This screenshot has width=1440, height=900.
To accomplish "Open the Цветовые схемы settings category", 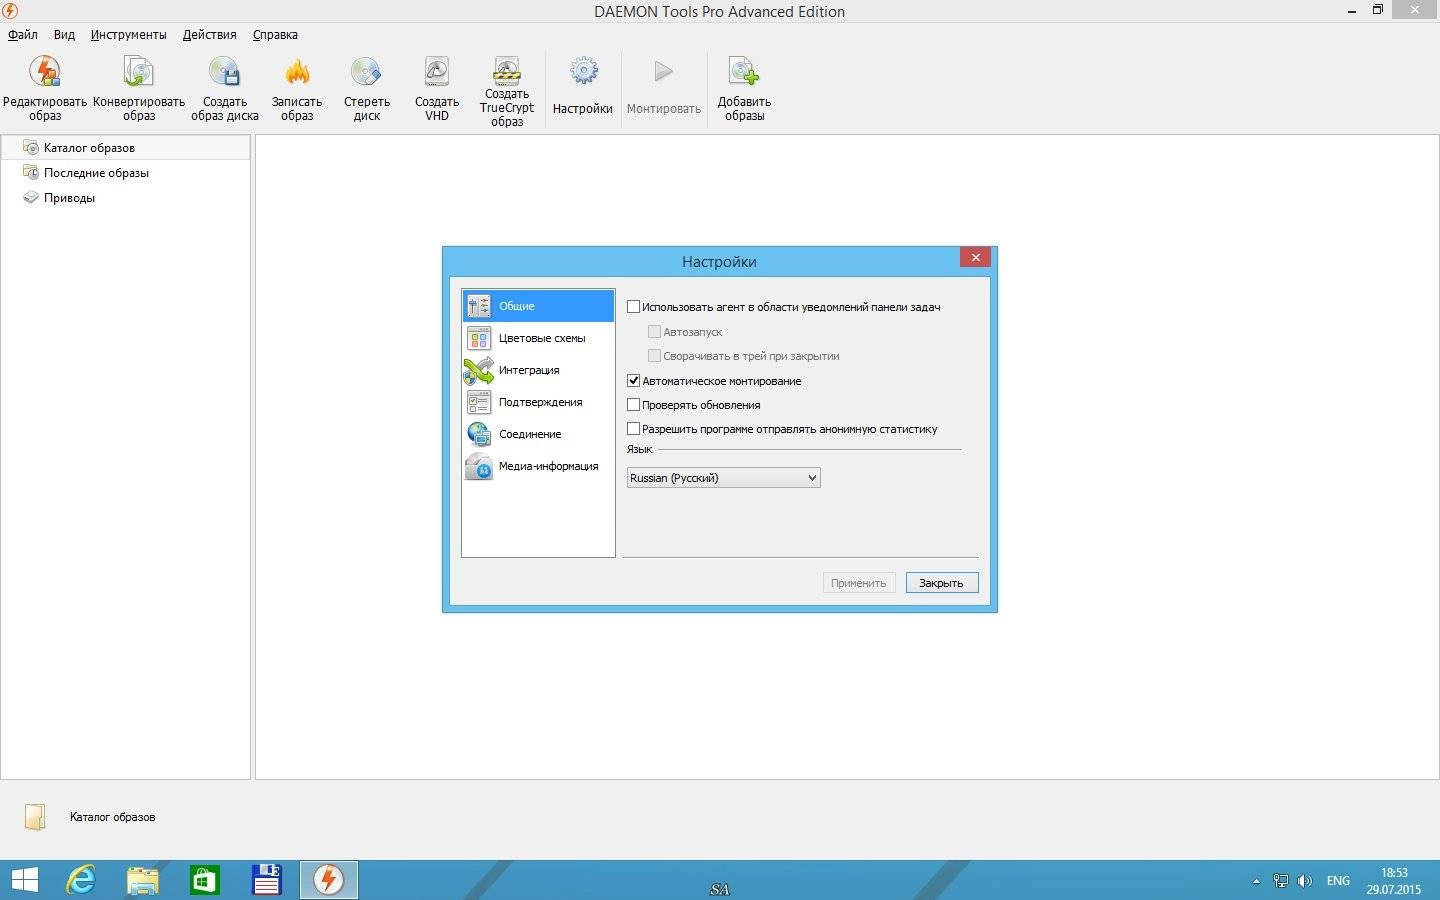I will [538, 338].
